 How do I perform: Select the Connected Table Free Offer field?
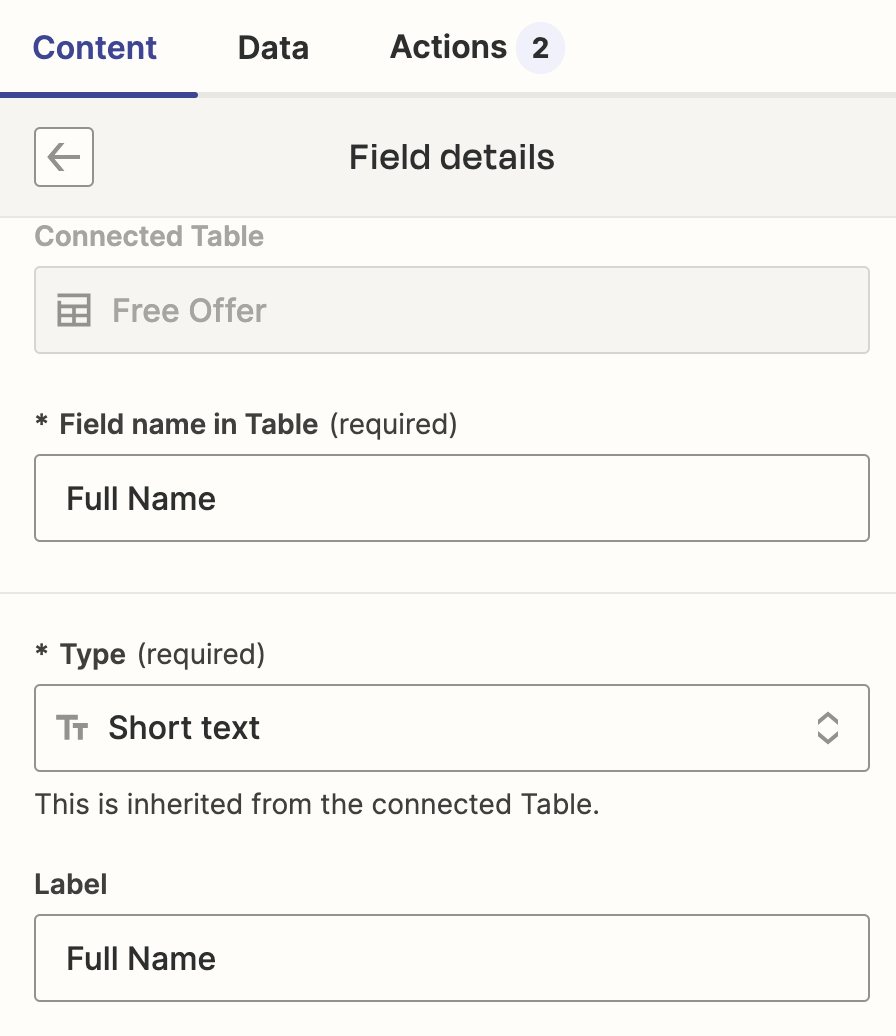450,310
